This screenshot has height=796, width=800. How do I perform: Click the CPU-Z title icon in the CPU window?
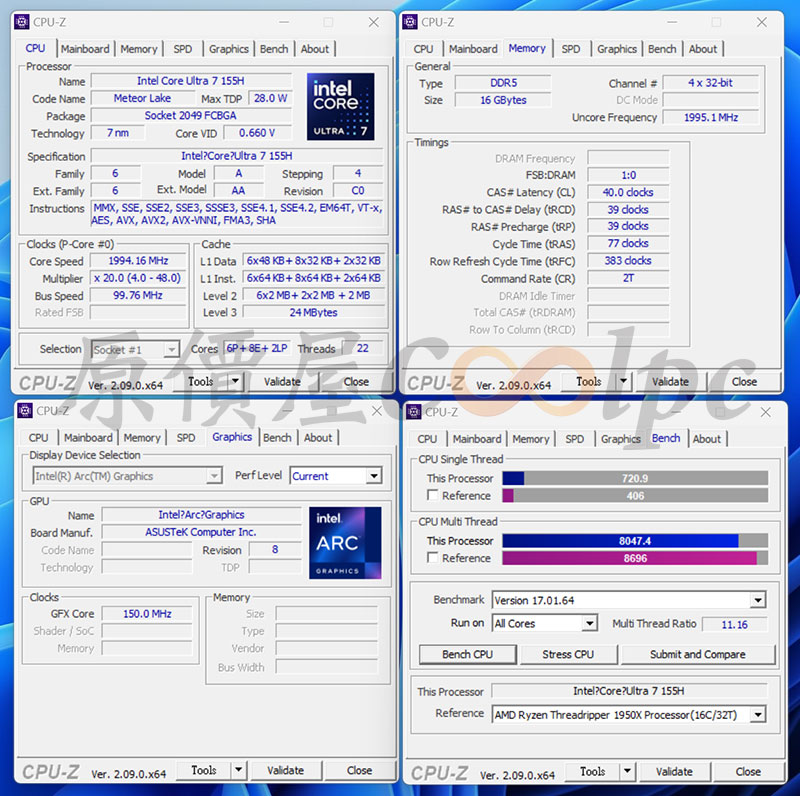coord(22,22)
